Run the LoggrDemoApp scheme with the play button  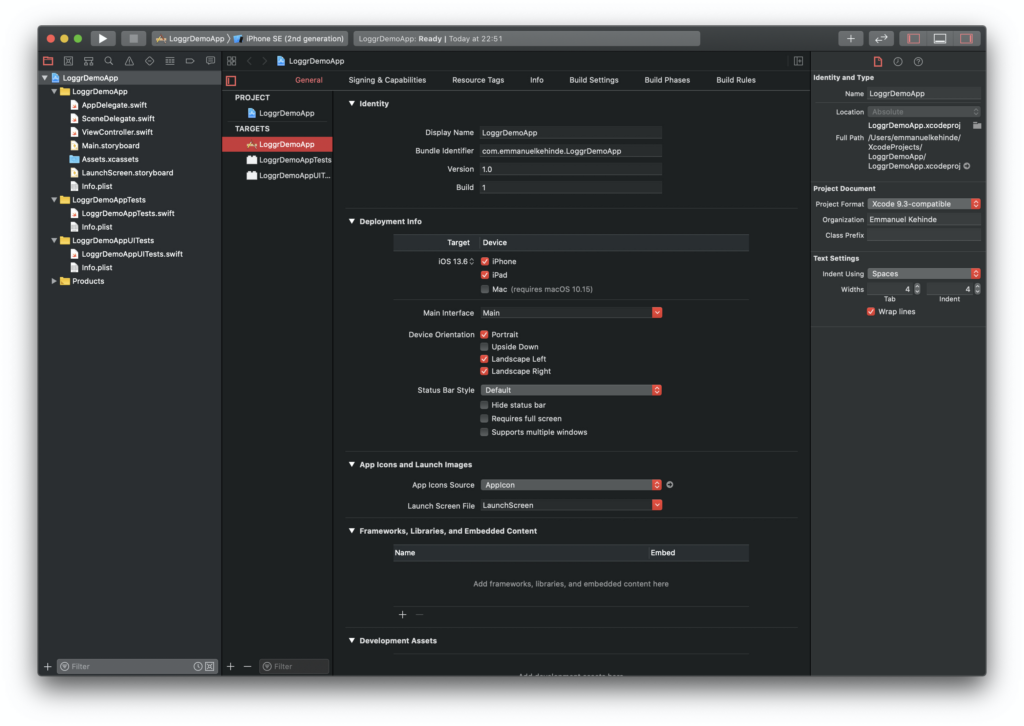pos(103,39)
